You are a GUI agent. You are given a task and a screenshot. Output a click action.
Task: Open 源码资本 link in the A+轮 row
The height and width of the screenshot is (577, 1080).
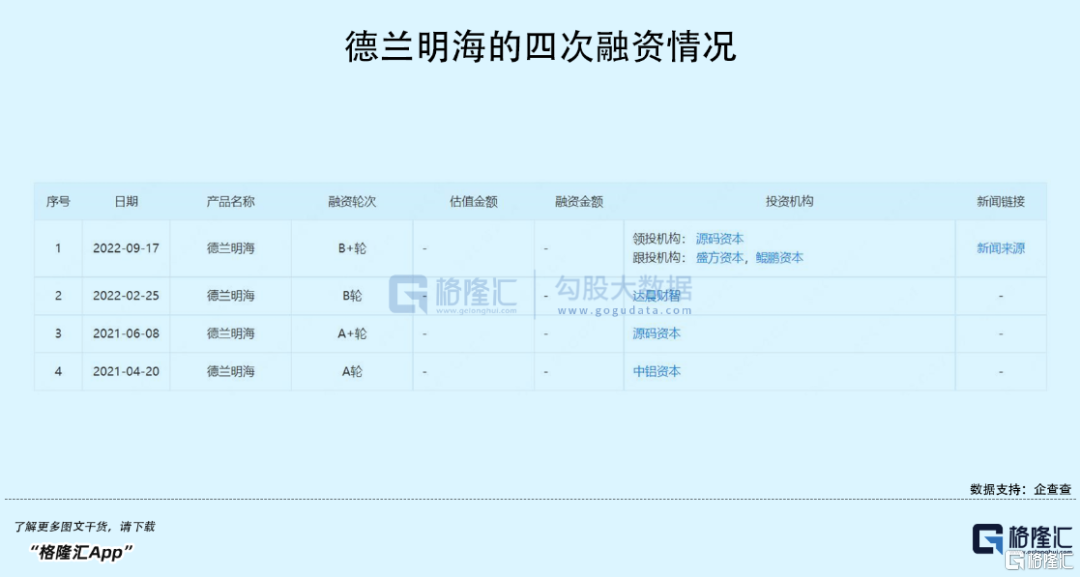[x=656, y=333]
